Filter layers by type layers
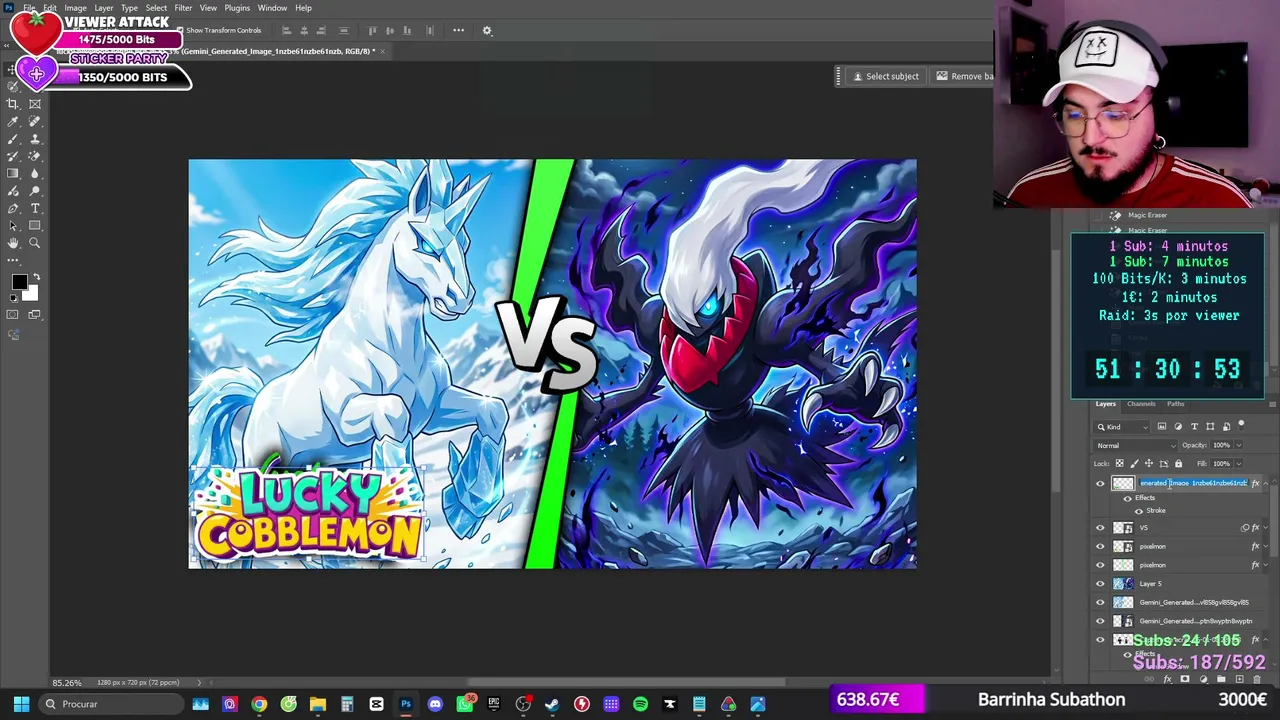 tap(1194, 427)
